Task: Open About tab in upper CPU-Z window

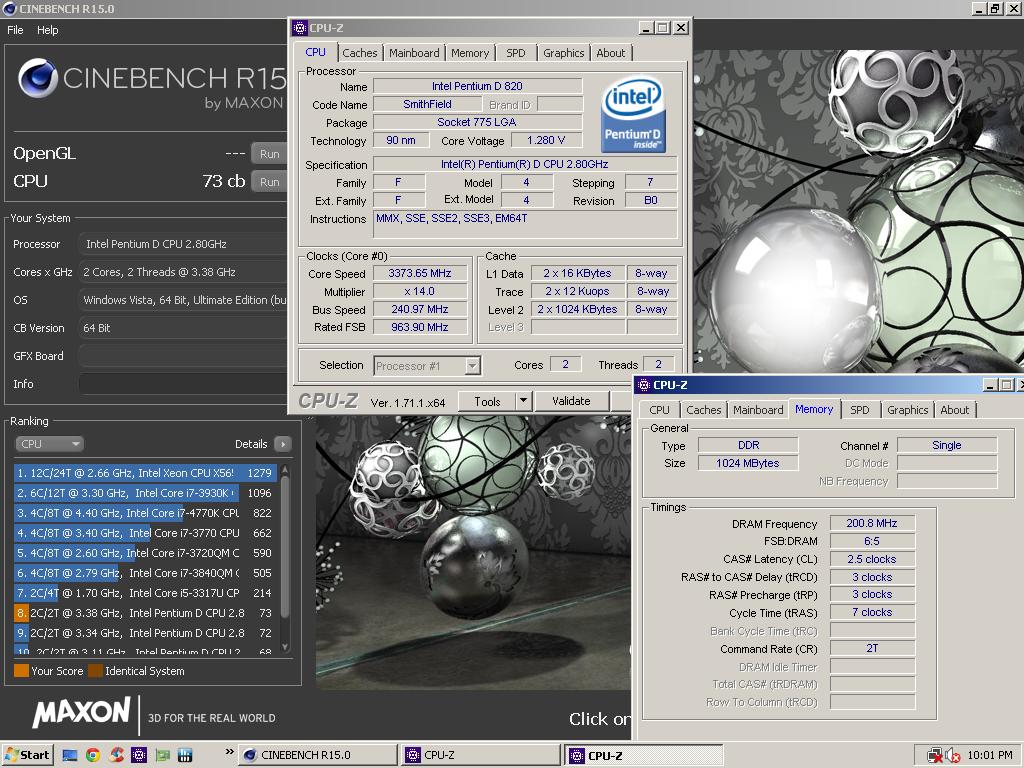Action: (x=611, y=53)
